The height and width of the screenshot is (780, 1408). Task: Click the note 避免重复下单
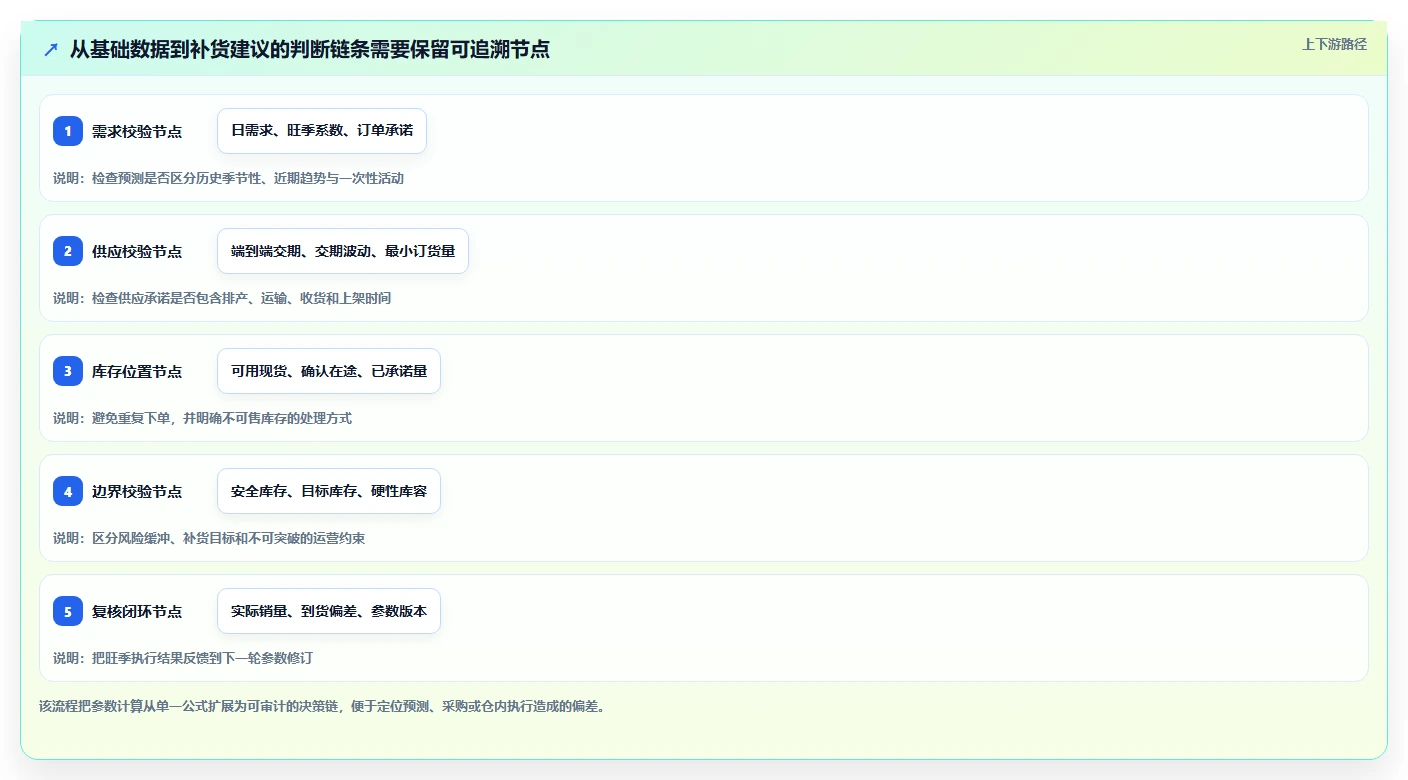[x=202, y=418]
